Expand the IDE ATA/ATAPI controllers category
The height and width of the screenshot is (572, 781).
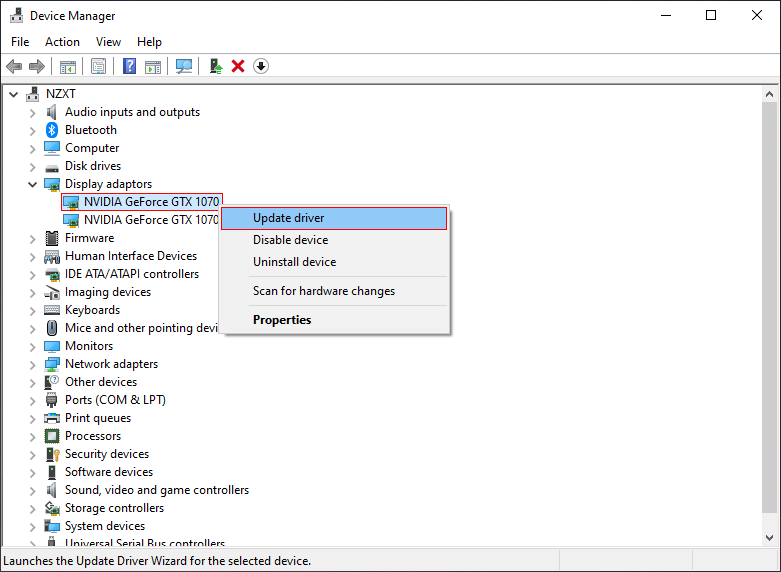coord(32,275)
